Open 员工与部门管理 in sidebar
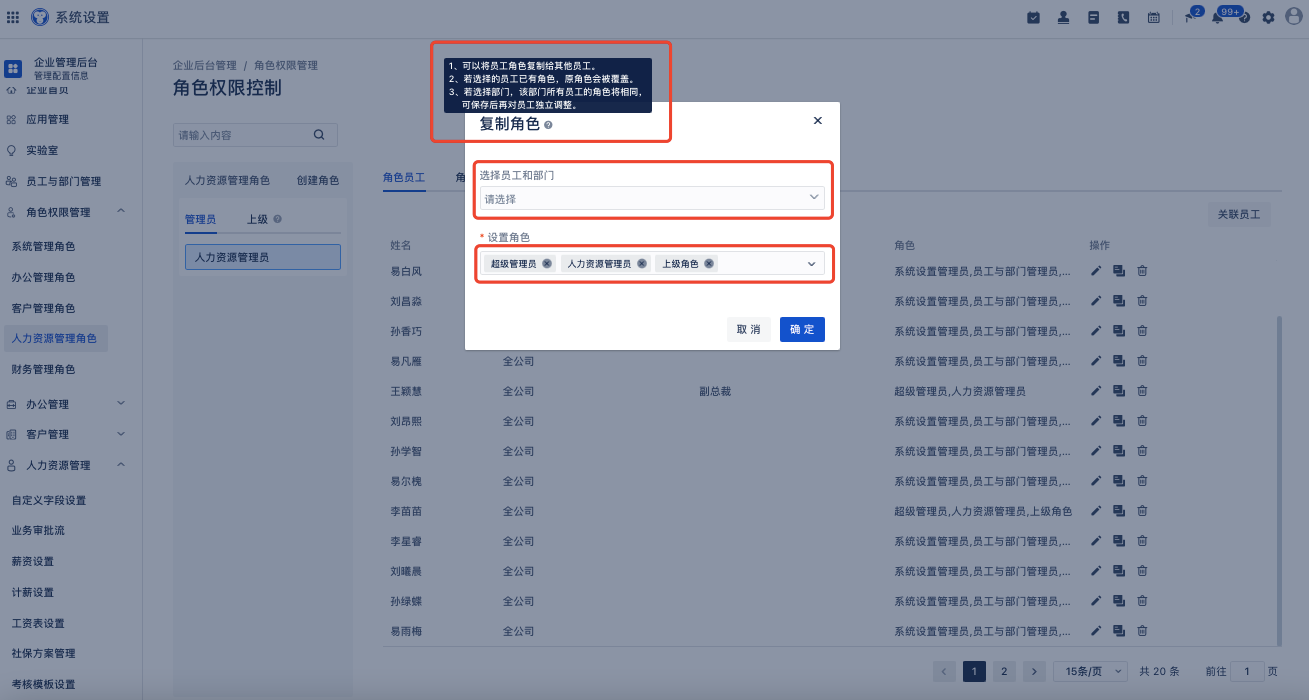The width and height of the screenshot is (1309, 700). (x=63, y=181)
